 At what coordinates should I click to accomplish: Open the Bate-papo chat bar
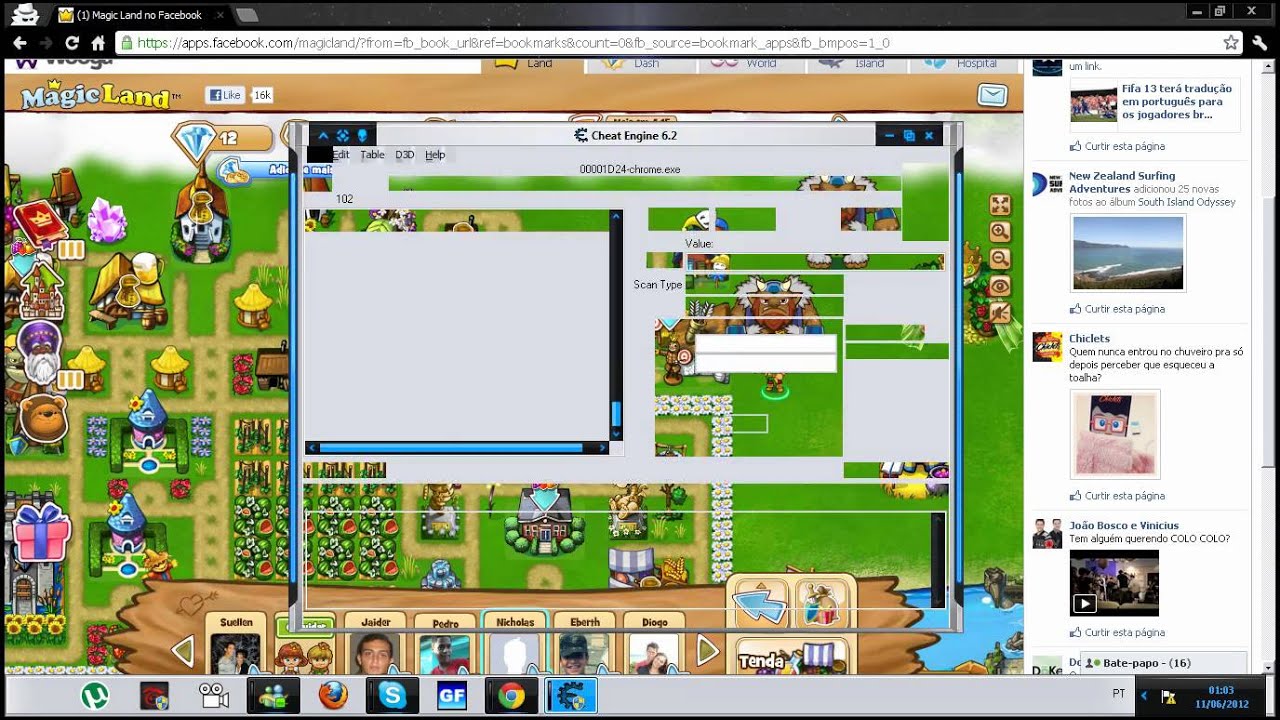(x=1164, y=662)
